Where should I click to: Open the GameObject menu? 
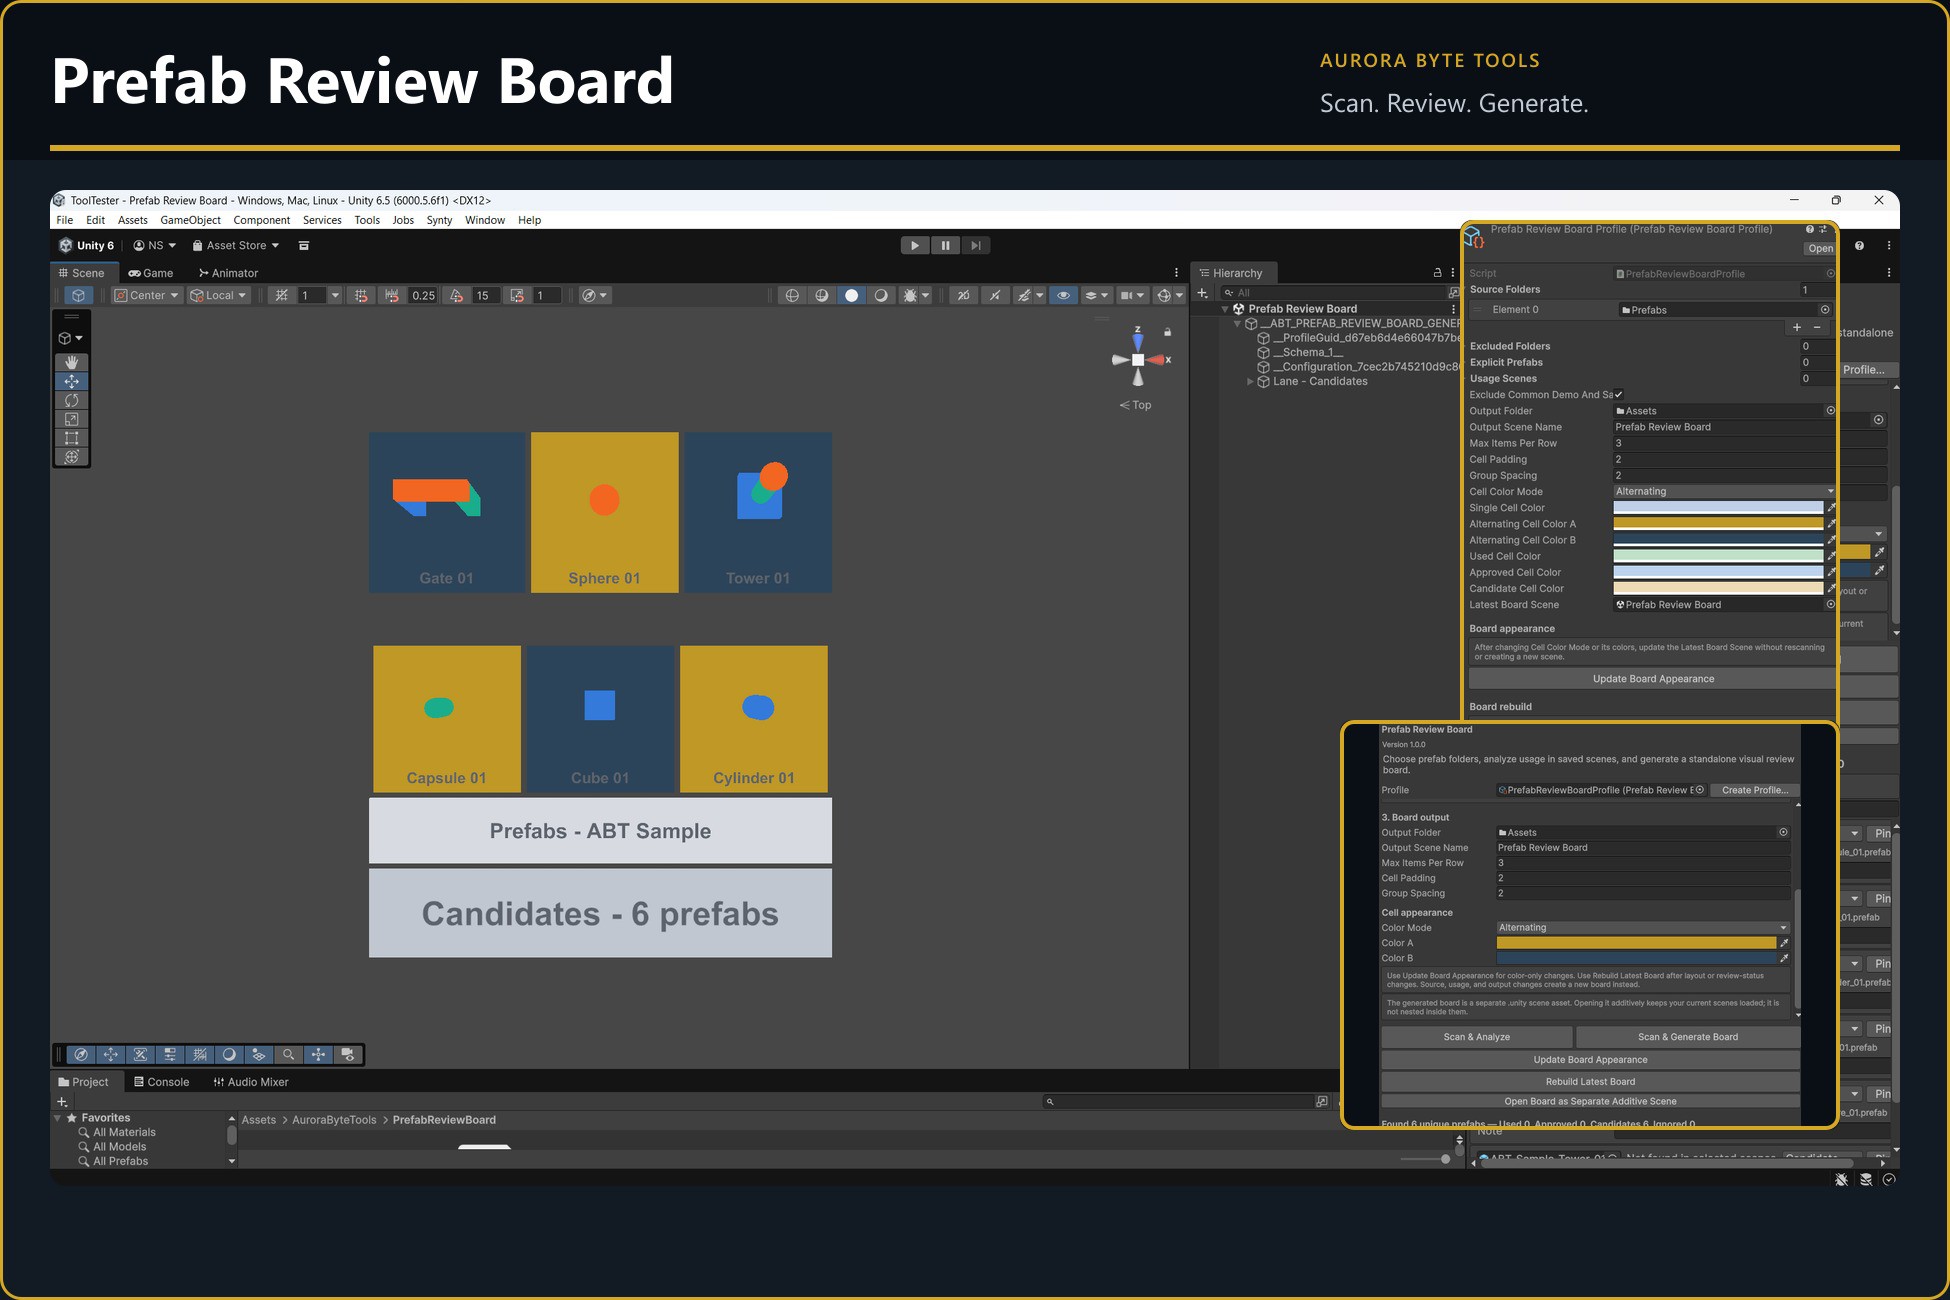(x=190, y=220)
